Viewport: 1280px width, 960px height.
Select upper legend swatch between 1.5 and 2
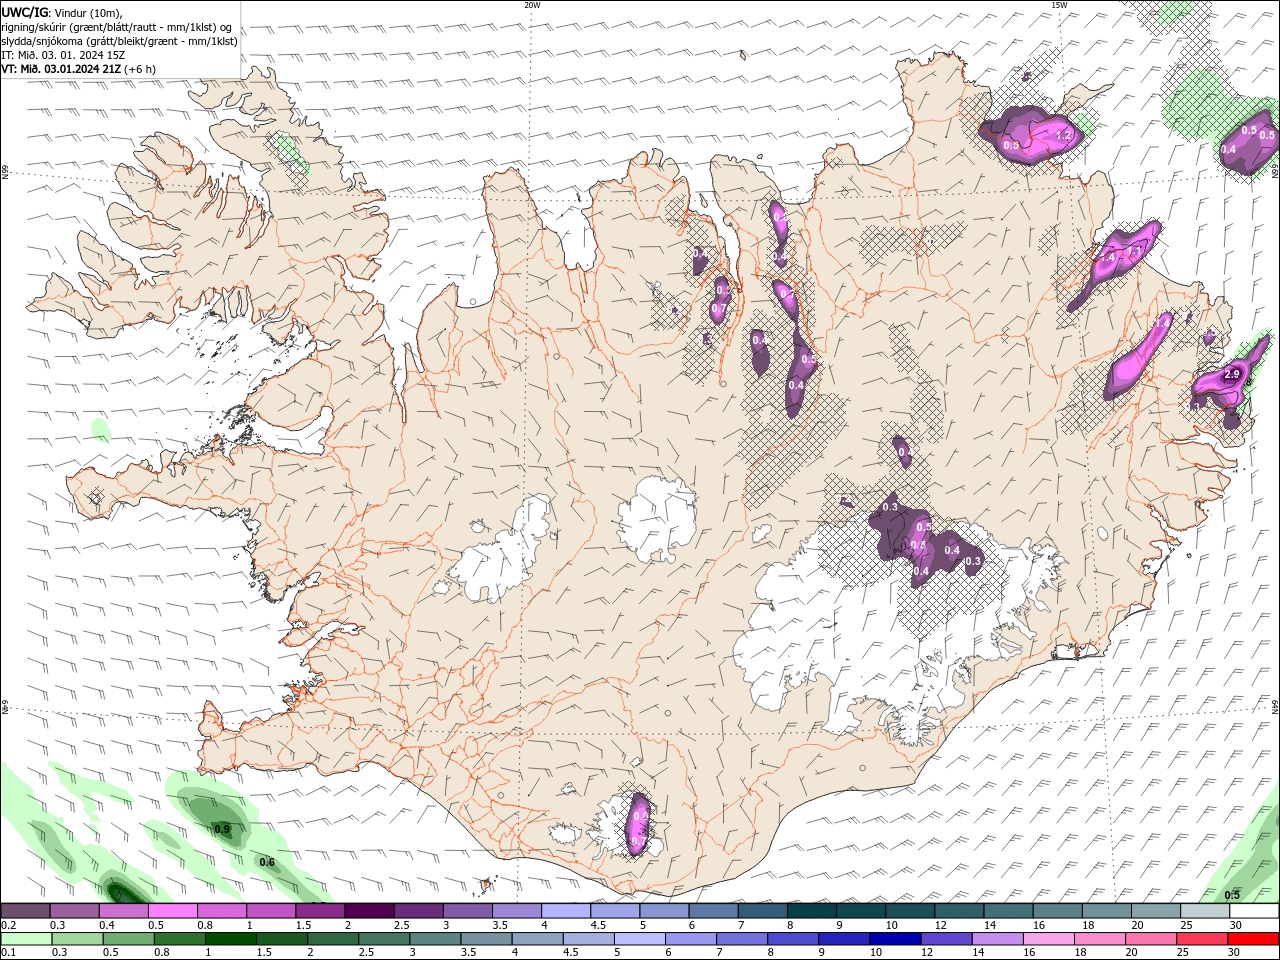[x=319, y=910]
